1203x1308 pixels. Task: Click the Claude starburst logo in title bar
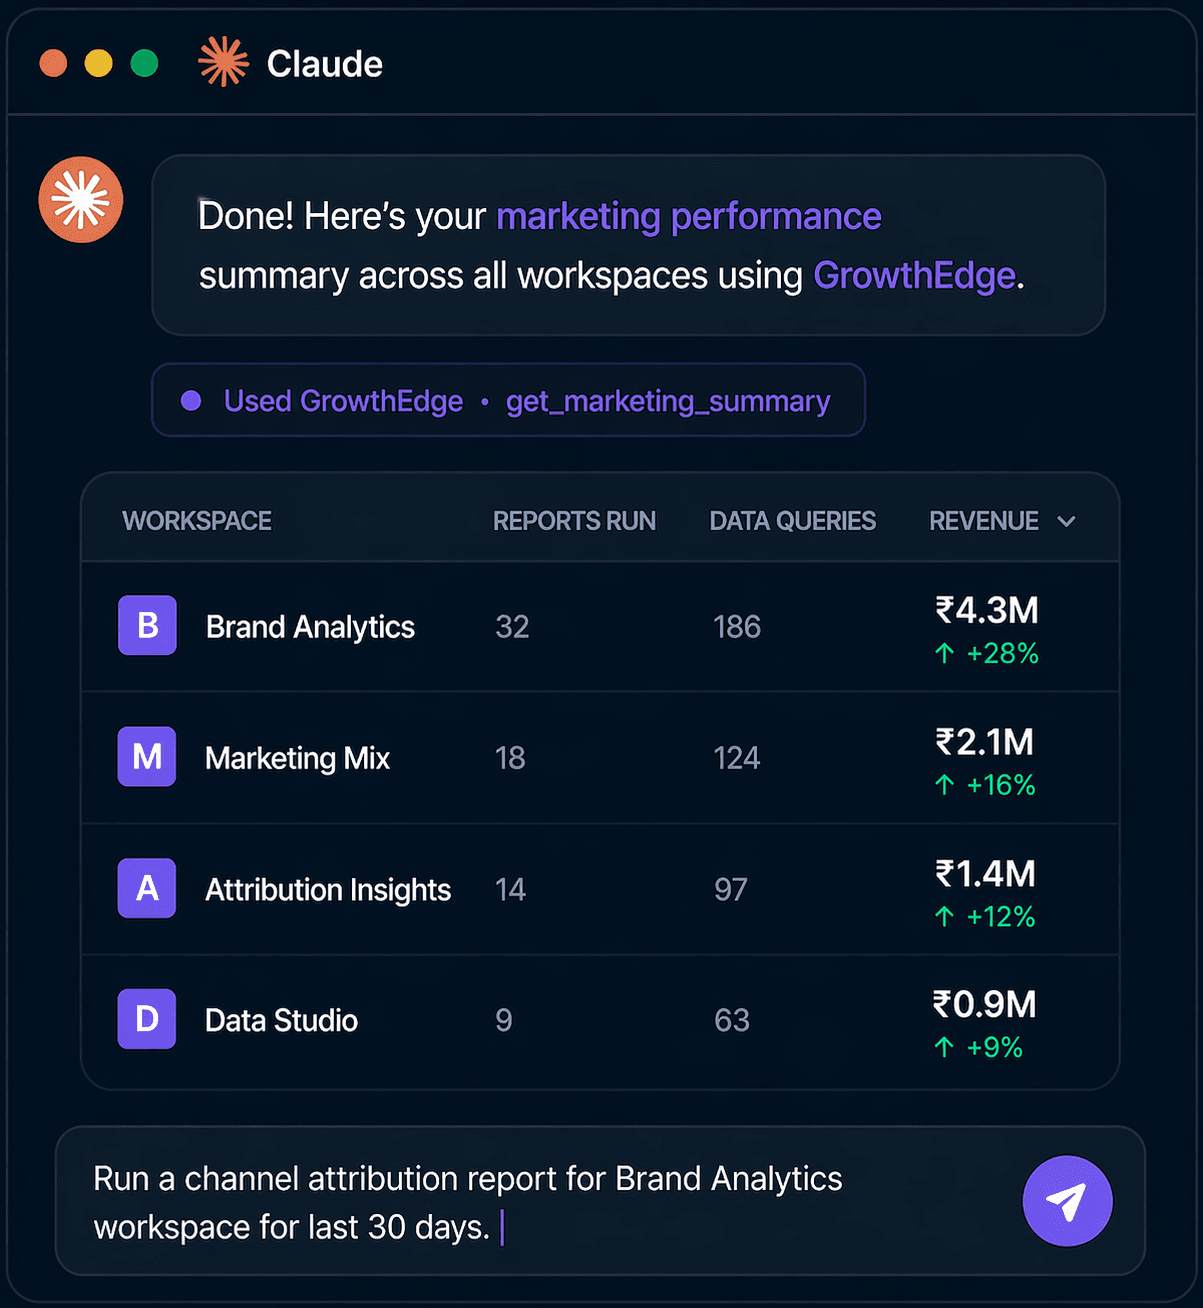coord(223,62)
